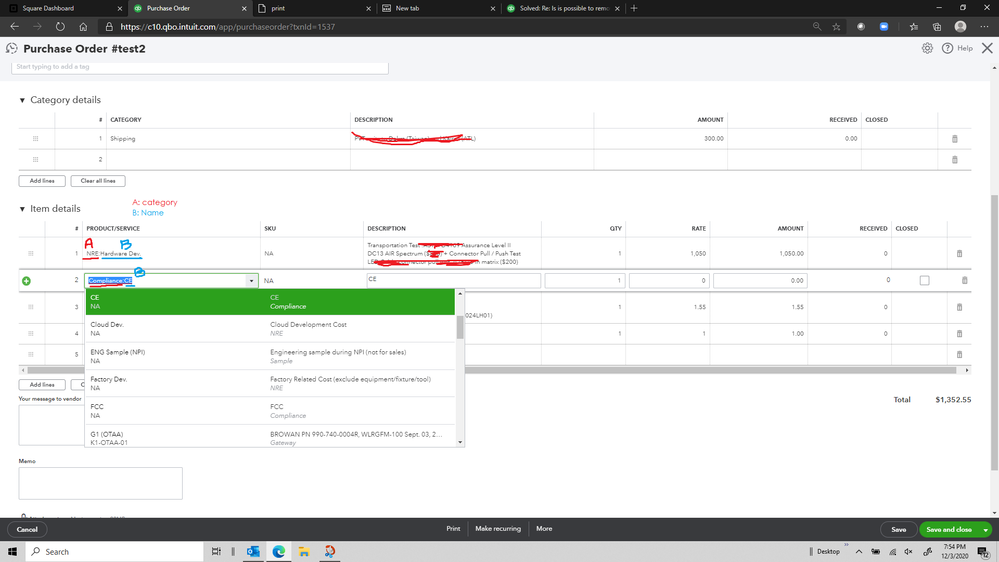Click trash icon for NRE:Hardware Dev. item row
The width and height of the screenshot is (999, 562).
coord(959,254)
